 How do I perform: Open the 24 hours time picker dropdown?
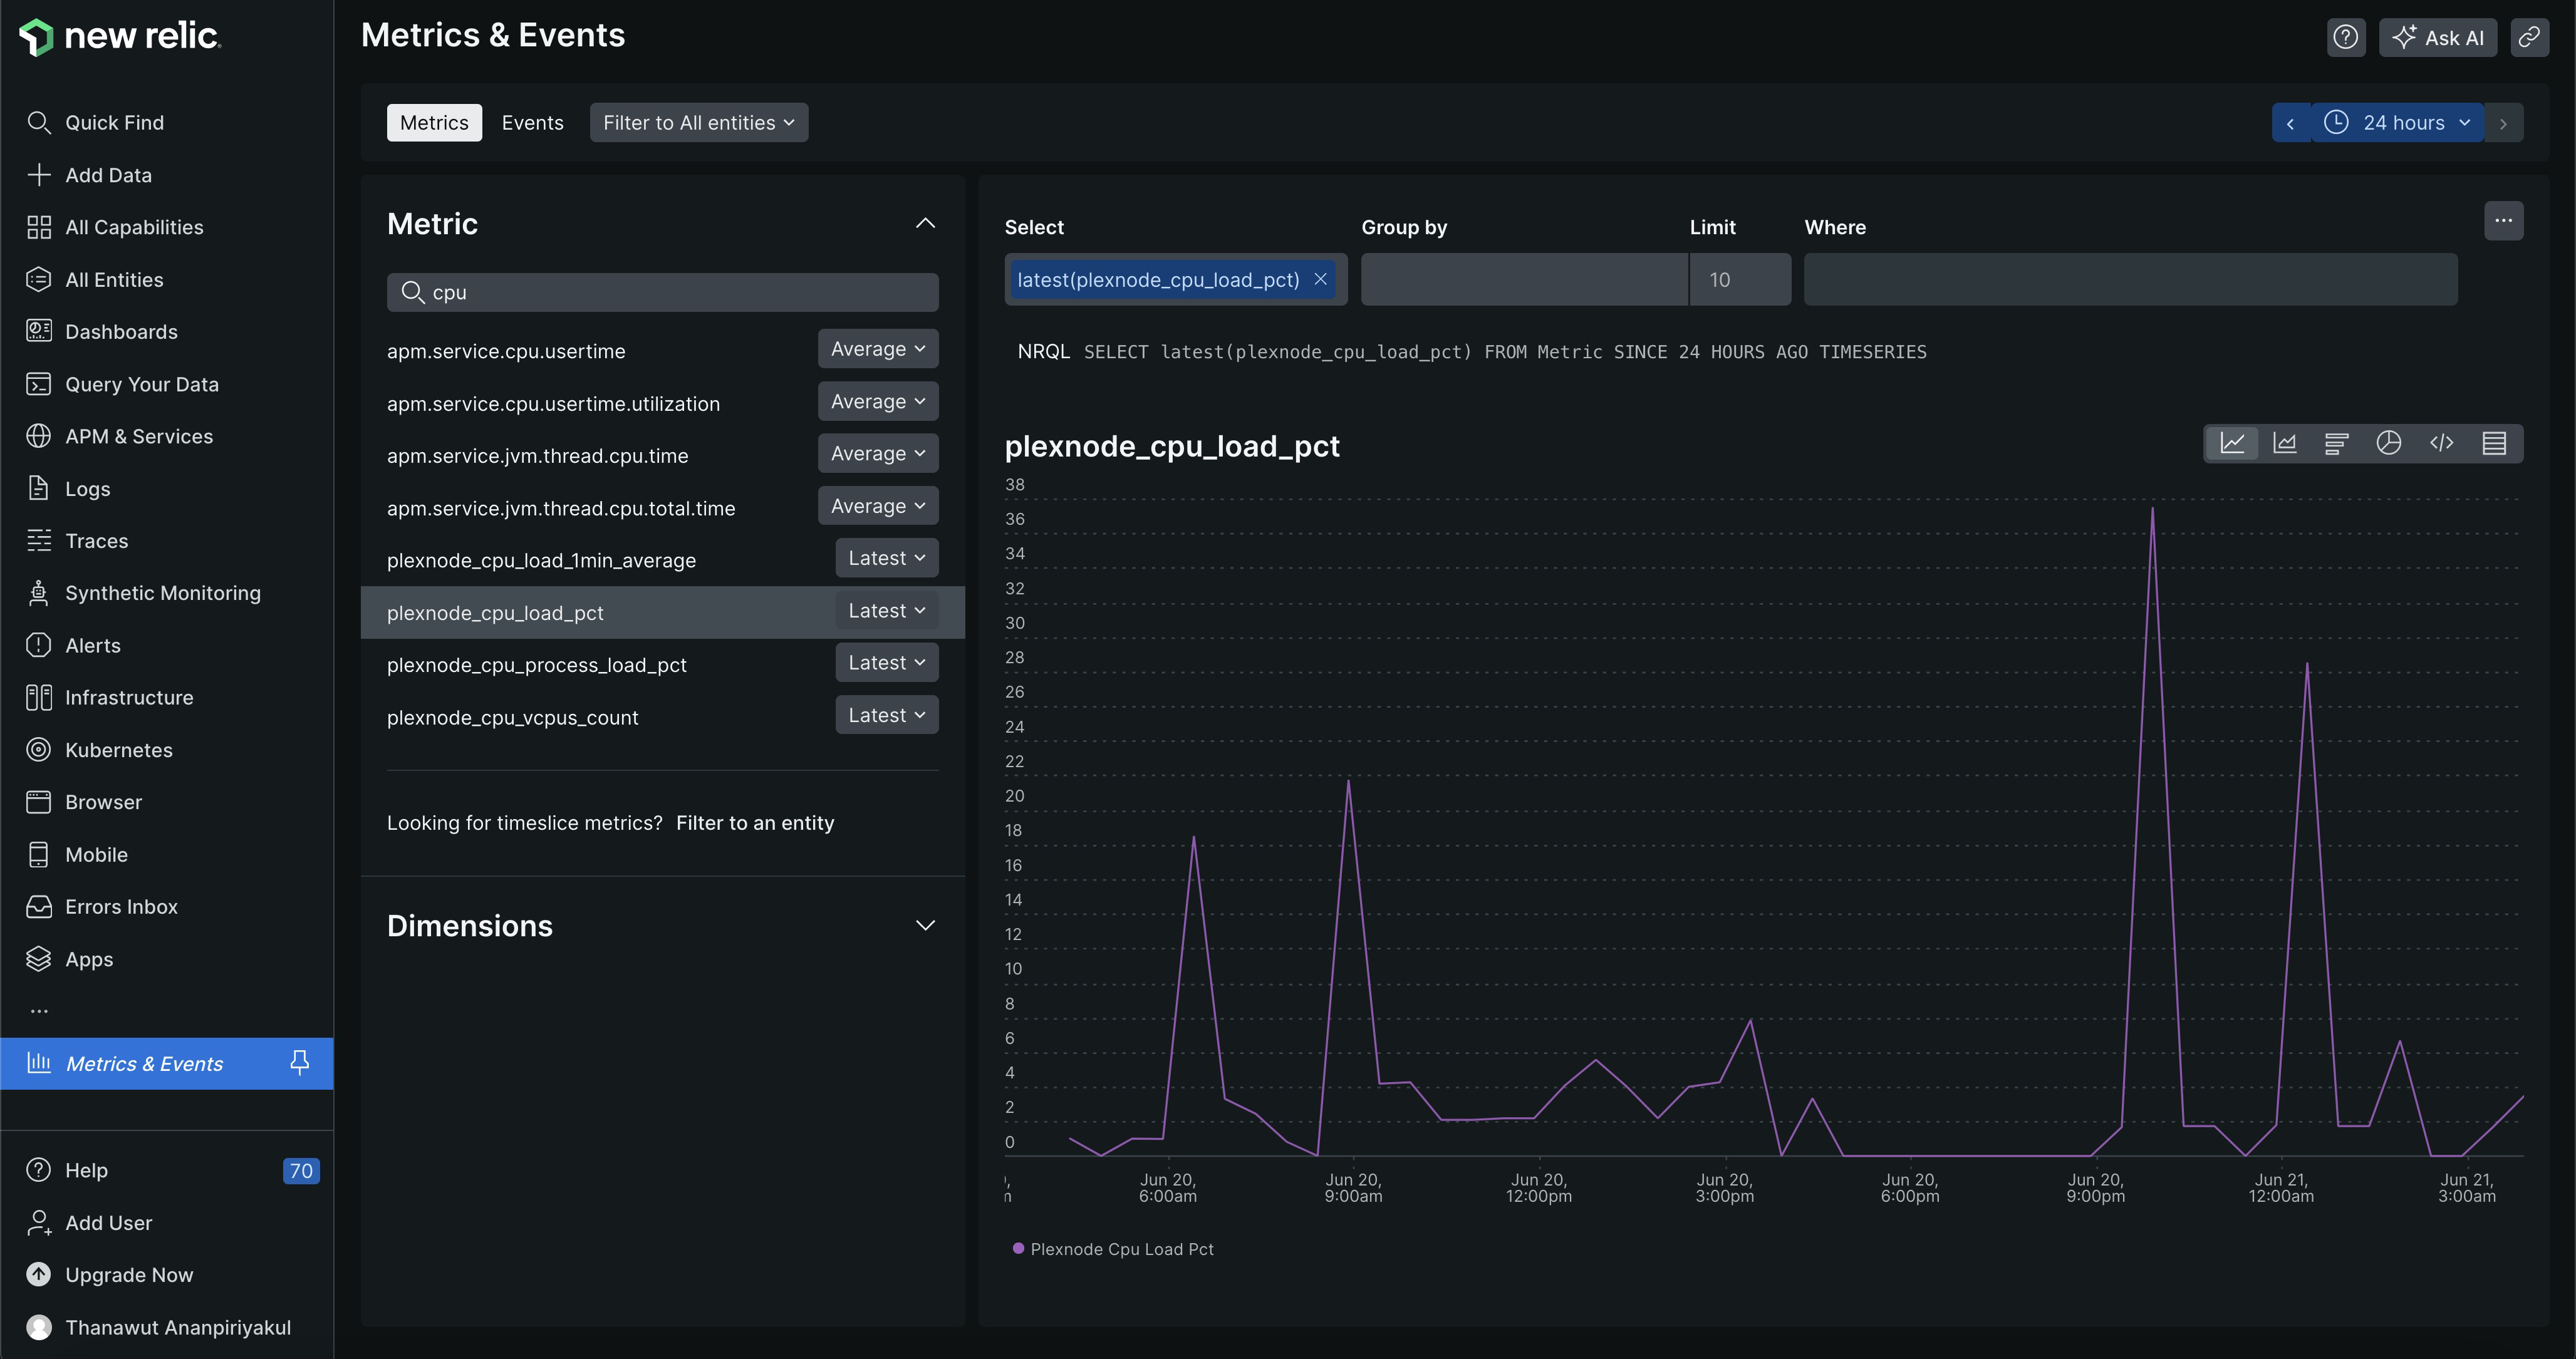[x=2398, y=122]
